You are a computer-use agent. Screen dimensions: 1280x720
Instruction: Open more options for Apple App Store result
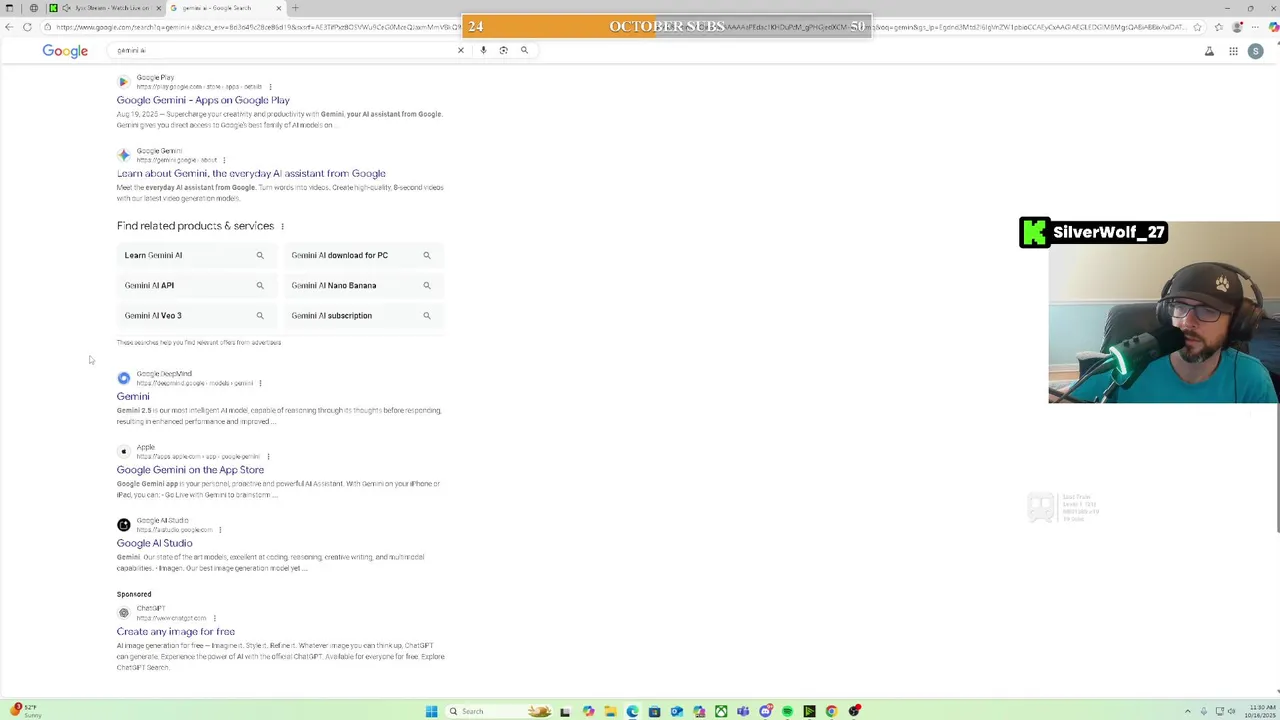point(268,456)
